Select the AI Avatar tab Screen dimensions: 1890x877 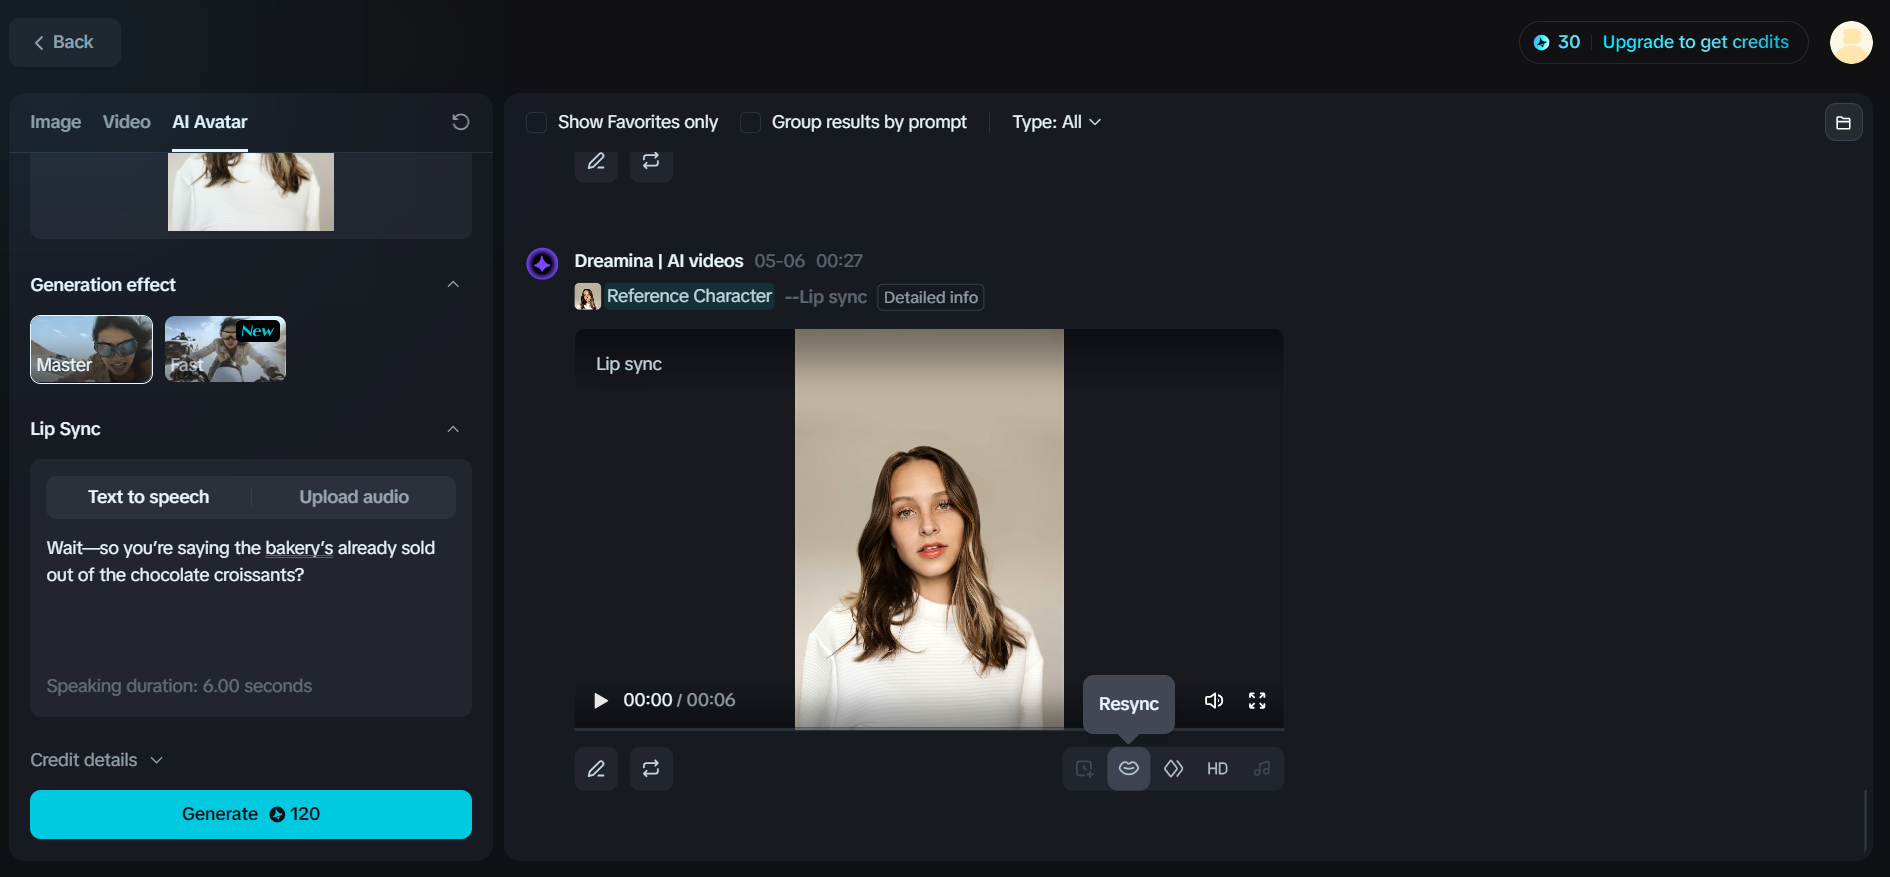click(210, 122)
